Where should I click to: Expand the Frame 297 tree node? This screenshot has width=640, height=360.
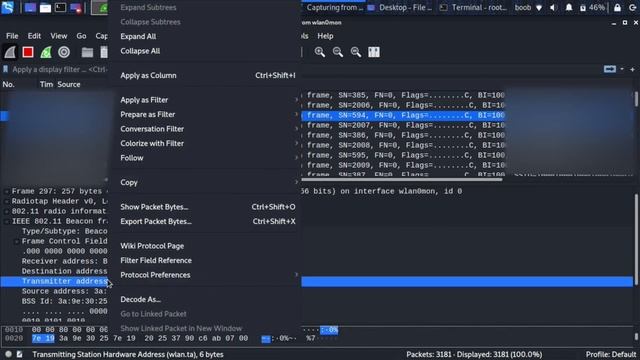pyautogui.click(x=6, y=191)
